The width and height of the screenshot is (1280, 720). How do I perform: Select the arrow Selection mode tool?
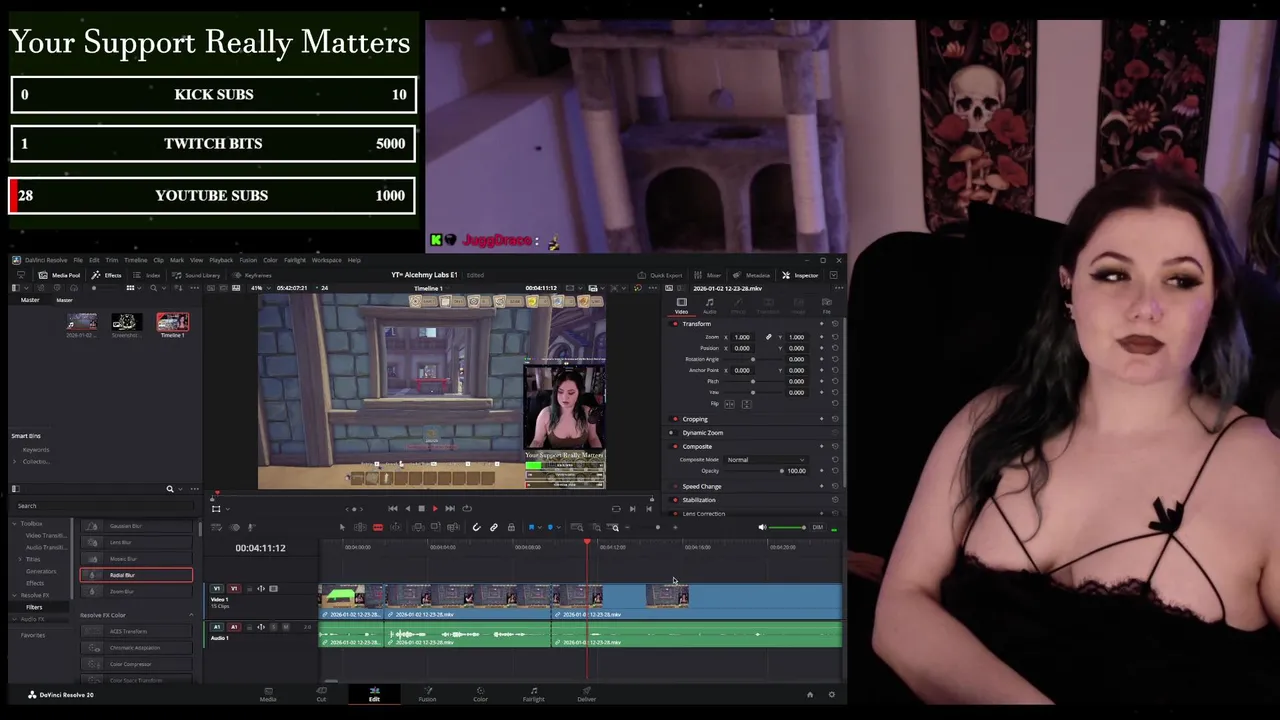click(x=342, y=527)
